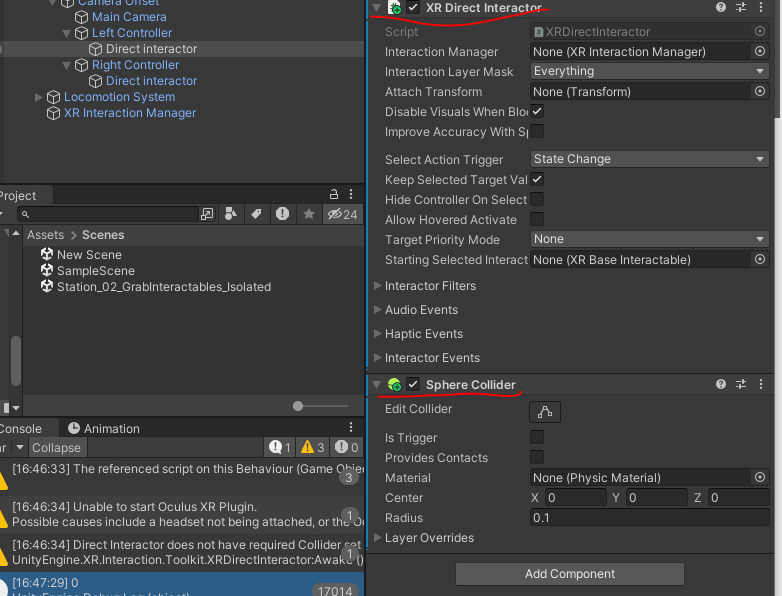782x596 pixels.
Task: Click Add Component button
Action: click(570, 574)
